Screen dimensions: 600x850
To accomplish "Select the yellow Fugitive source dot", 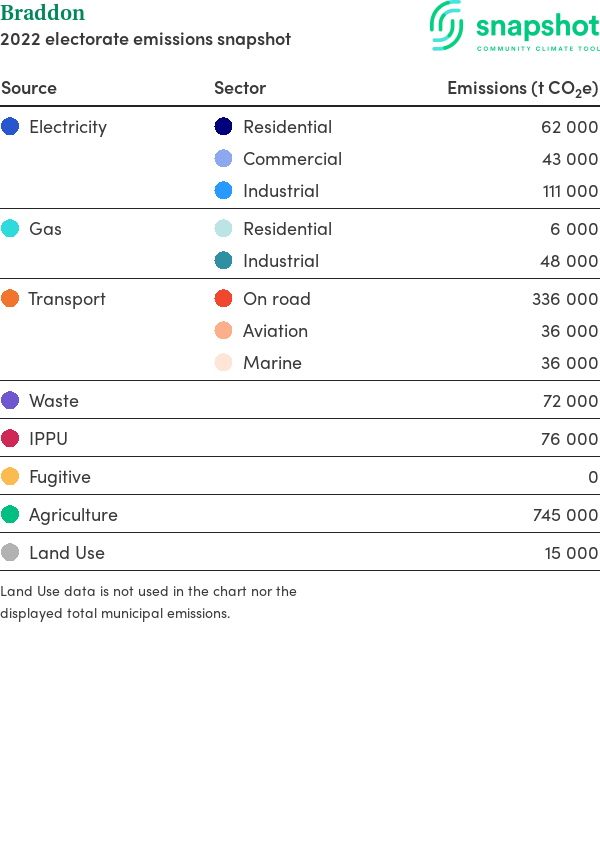I will [10, 476].
